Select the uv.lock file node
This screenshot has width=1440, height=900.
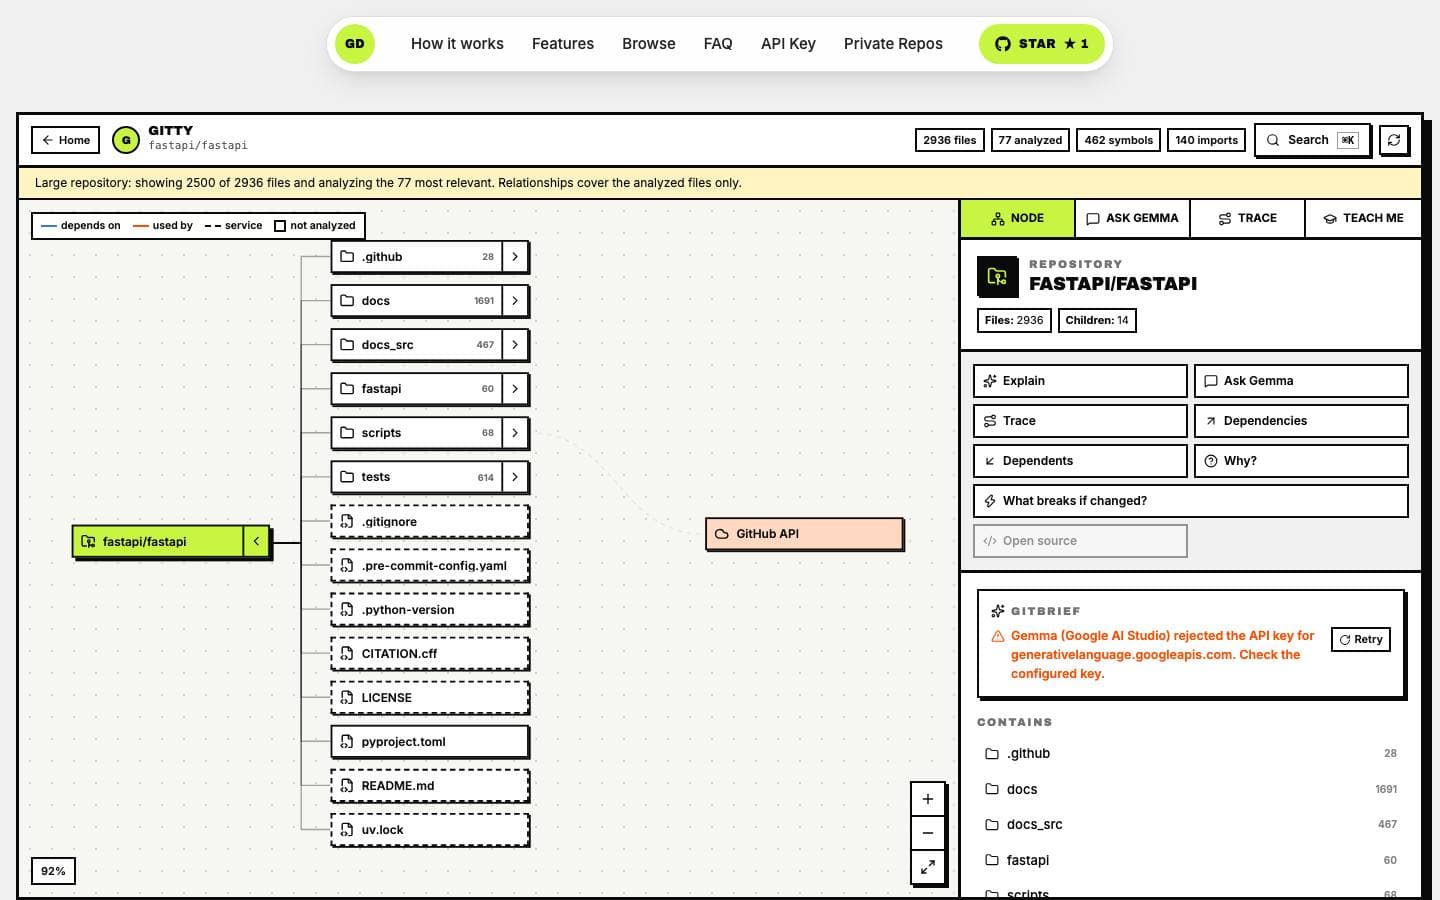[430, 830]
